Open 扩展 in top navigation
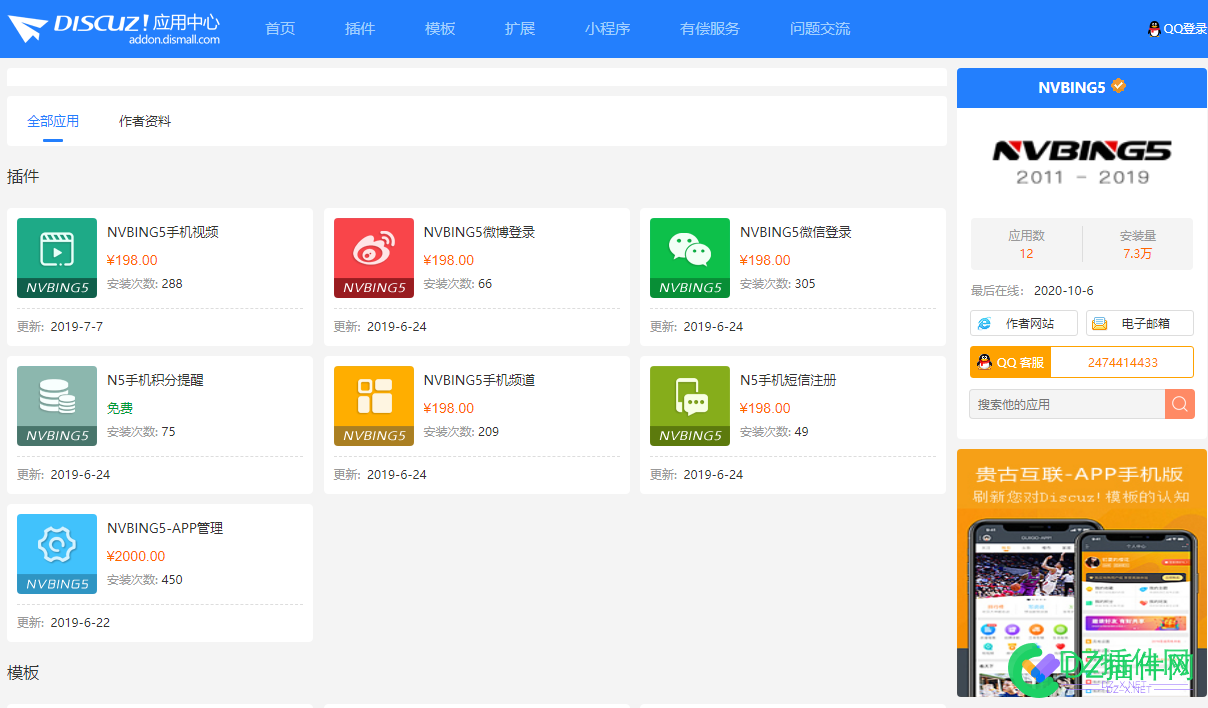The image size is (1208, 708). click(520, 29)
